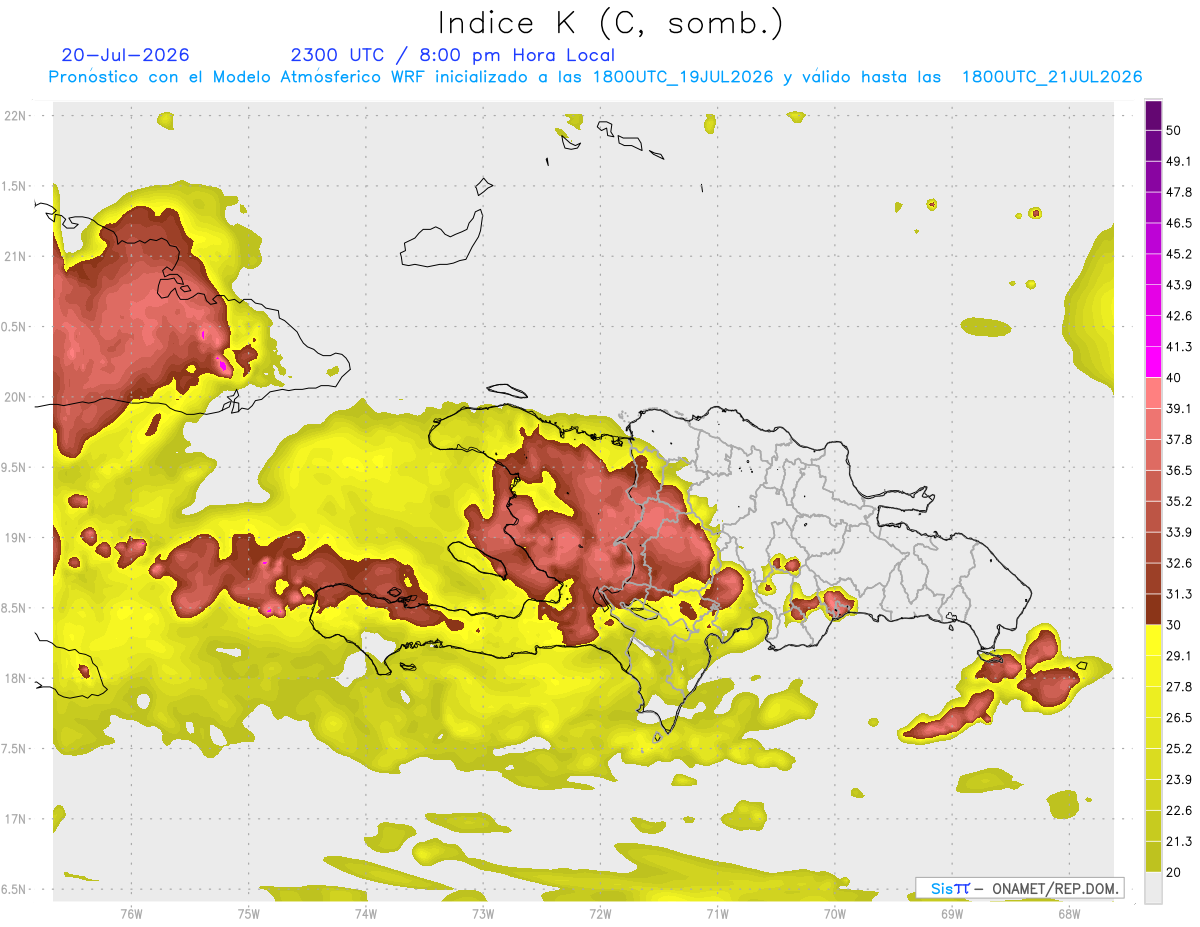The width and height of the screenshot is (1200, 927).
Task: Click the legend value "40"
Action: tap(1174, 378)
